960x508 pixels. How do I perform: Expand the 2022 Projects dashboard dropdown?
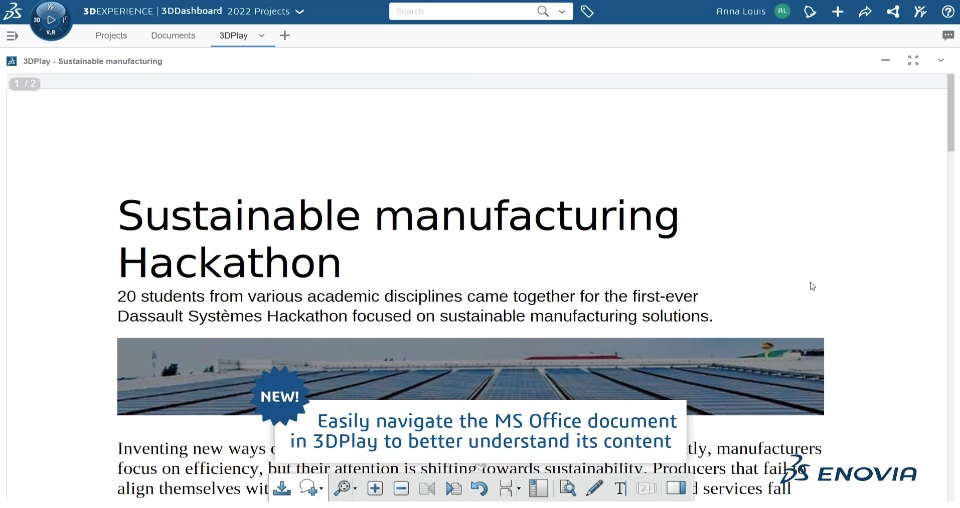click(x=299, y=12)
